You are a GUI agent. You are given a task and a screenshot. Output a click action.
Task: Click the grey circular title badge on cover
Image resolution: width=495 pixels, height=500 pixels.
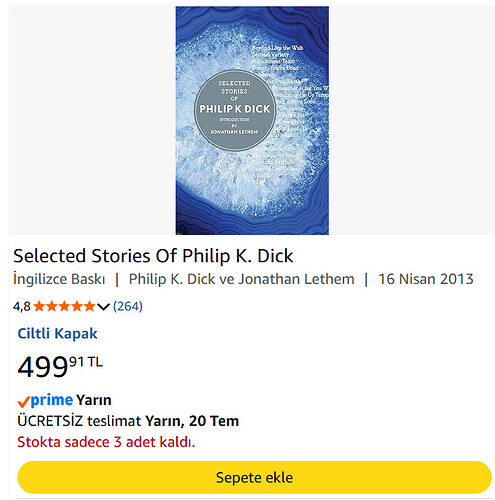click(x=235, y=110)
